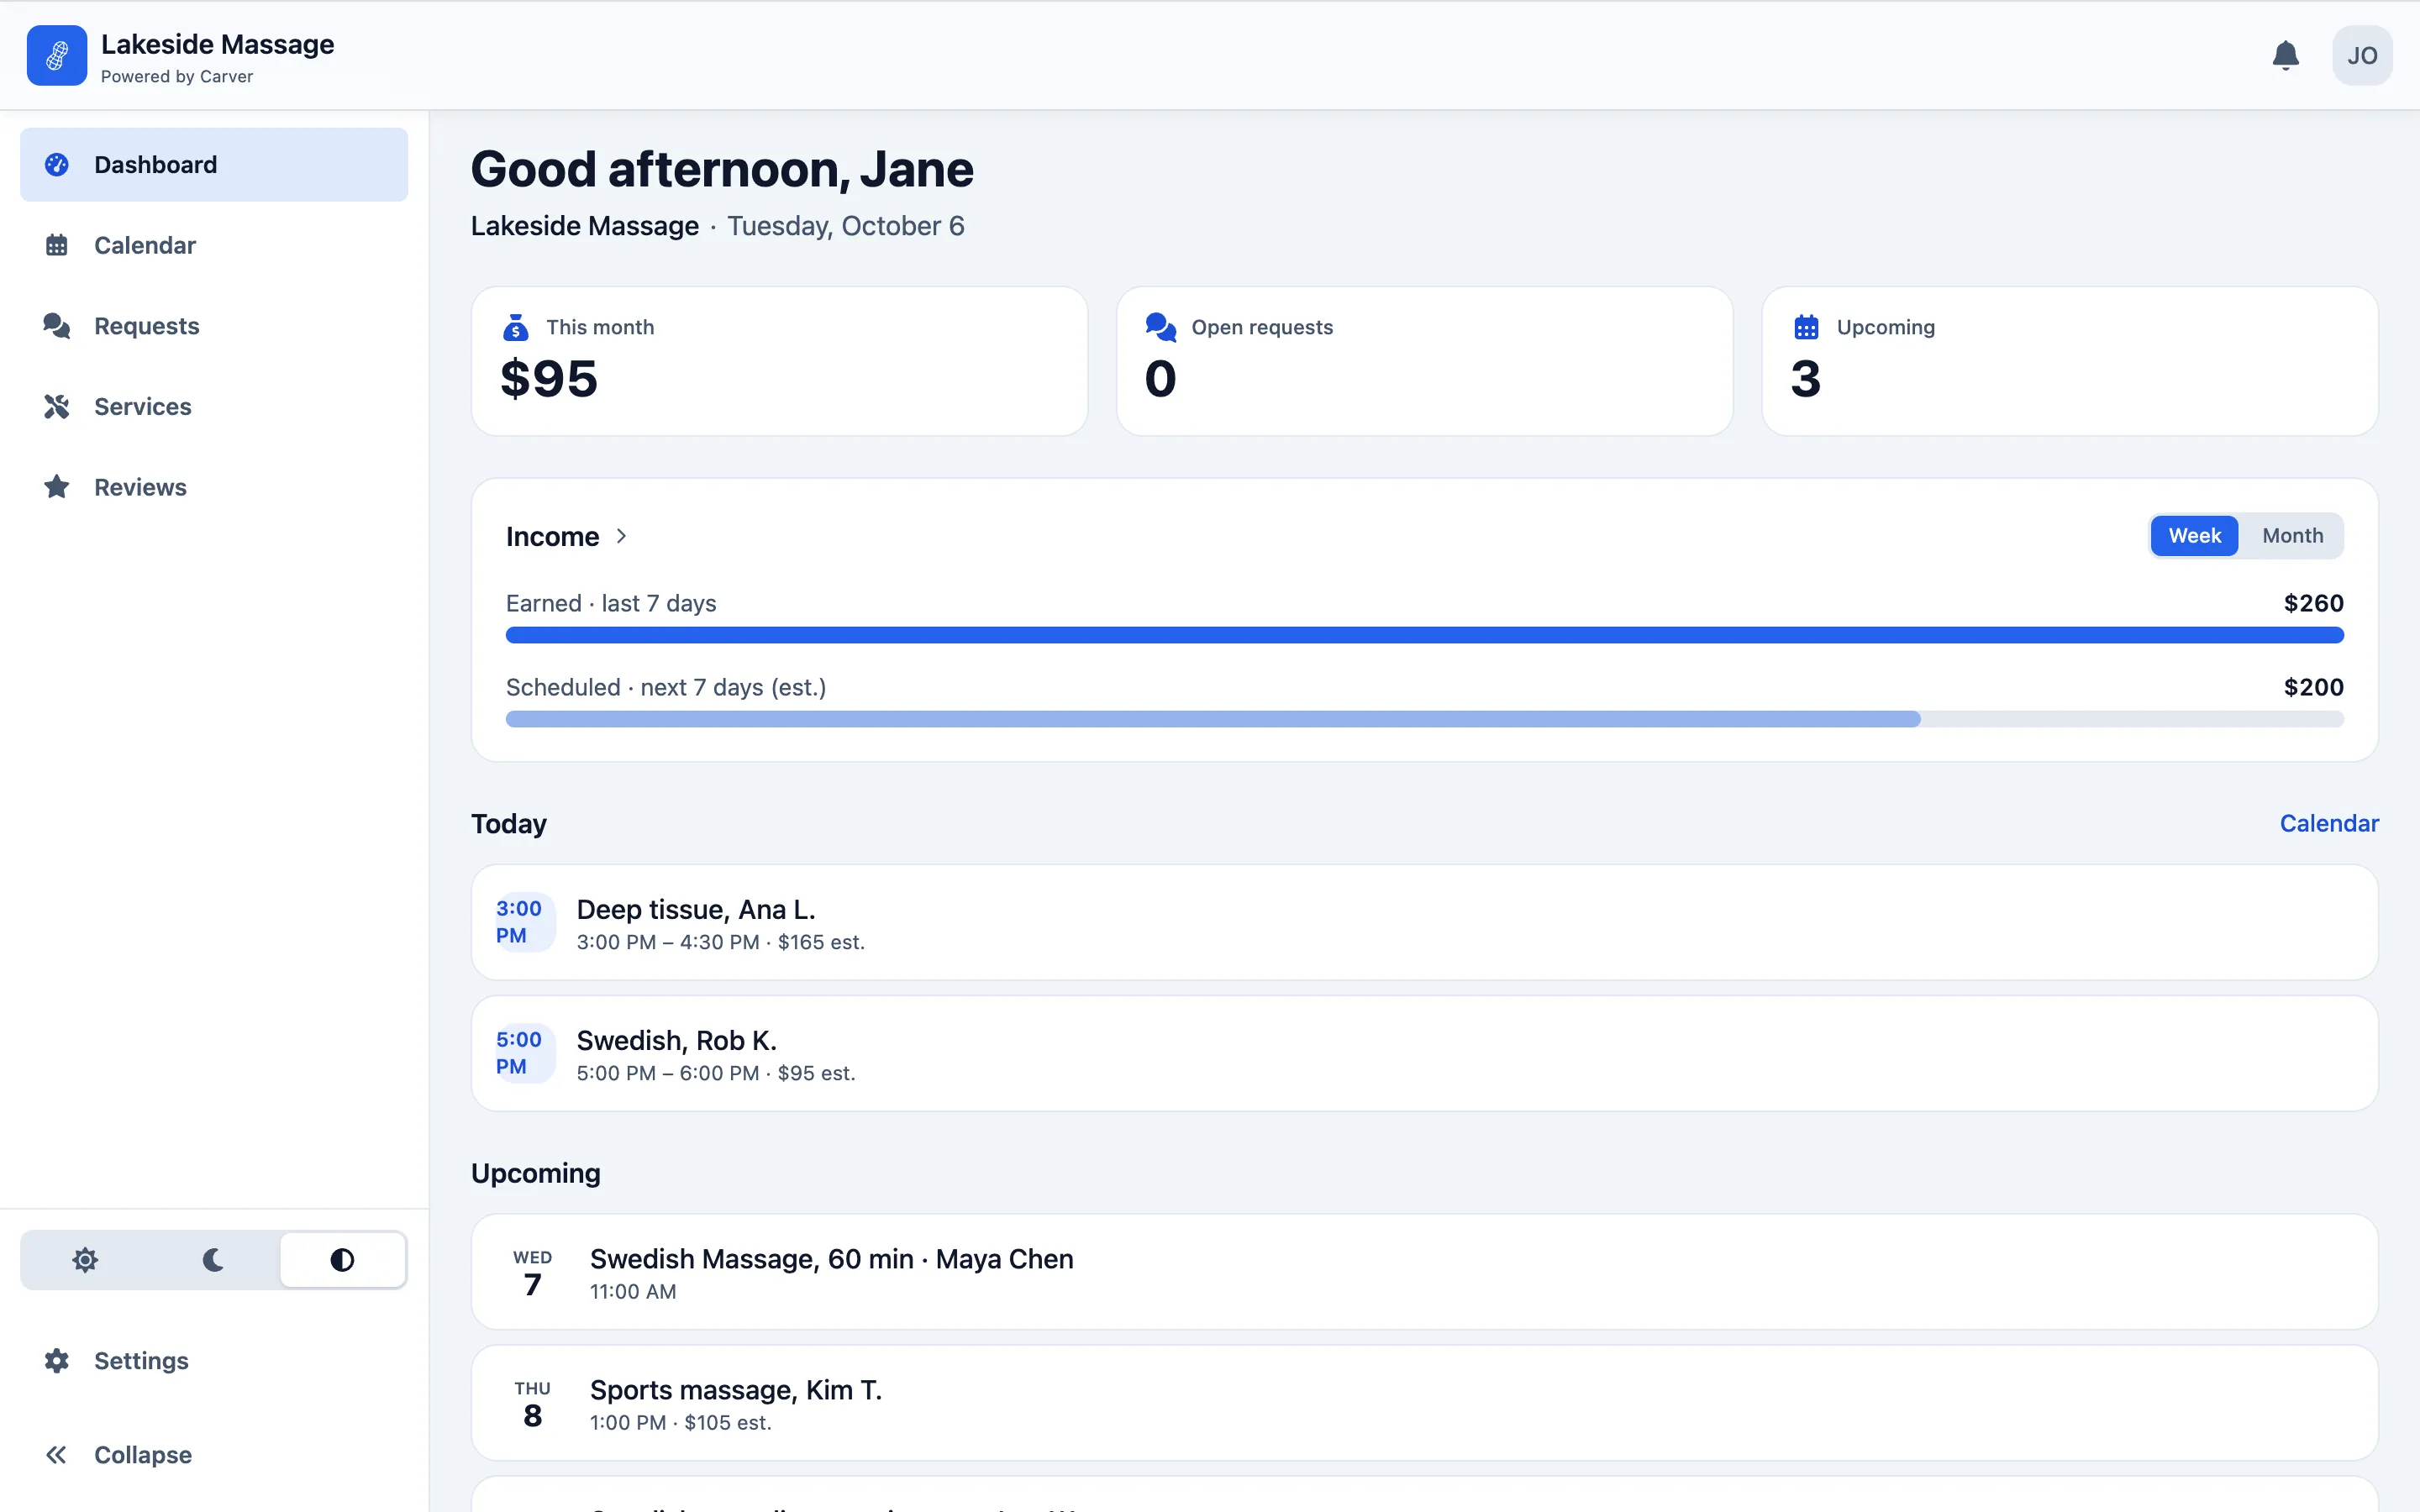Open the notifications bell
2420x1512 pixels.
[2285, 55]
